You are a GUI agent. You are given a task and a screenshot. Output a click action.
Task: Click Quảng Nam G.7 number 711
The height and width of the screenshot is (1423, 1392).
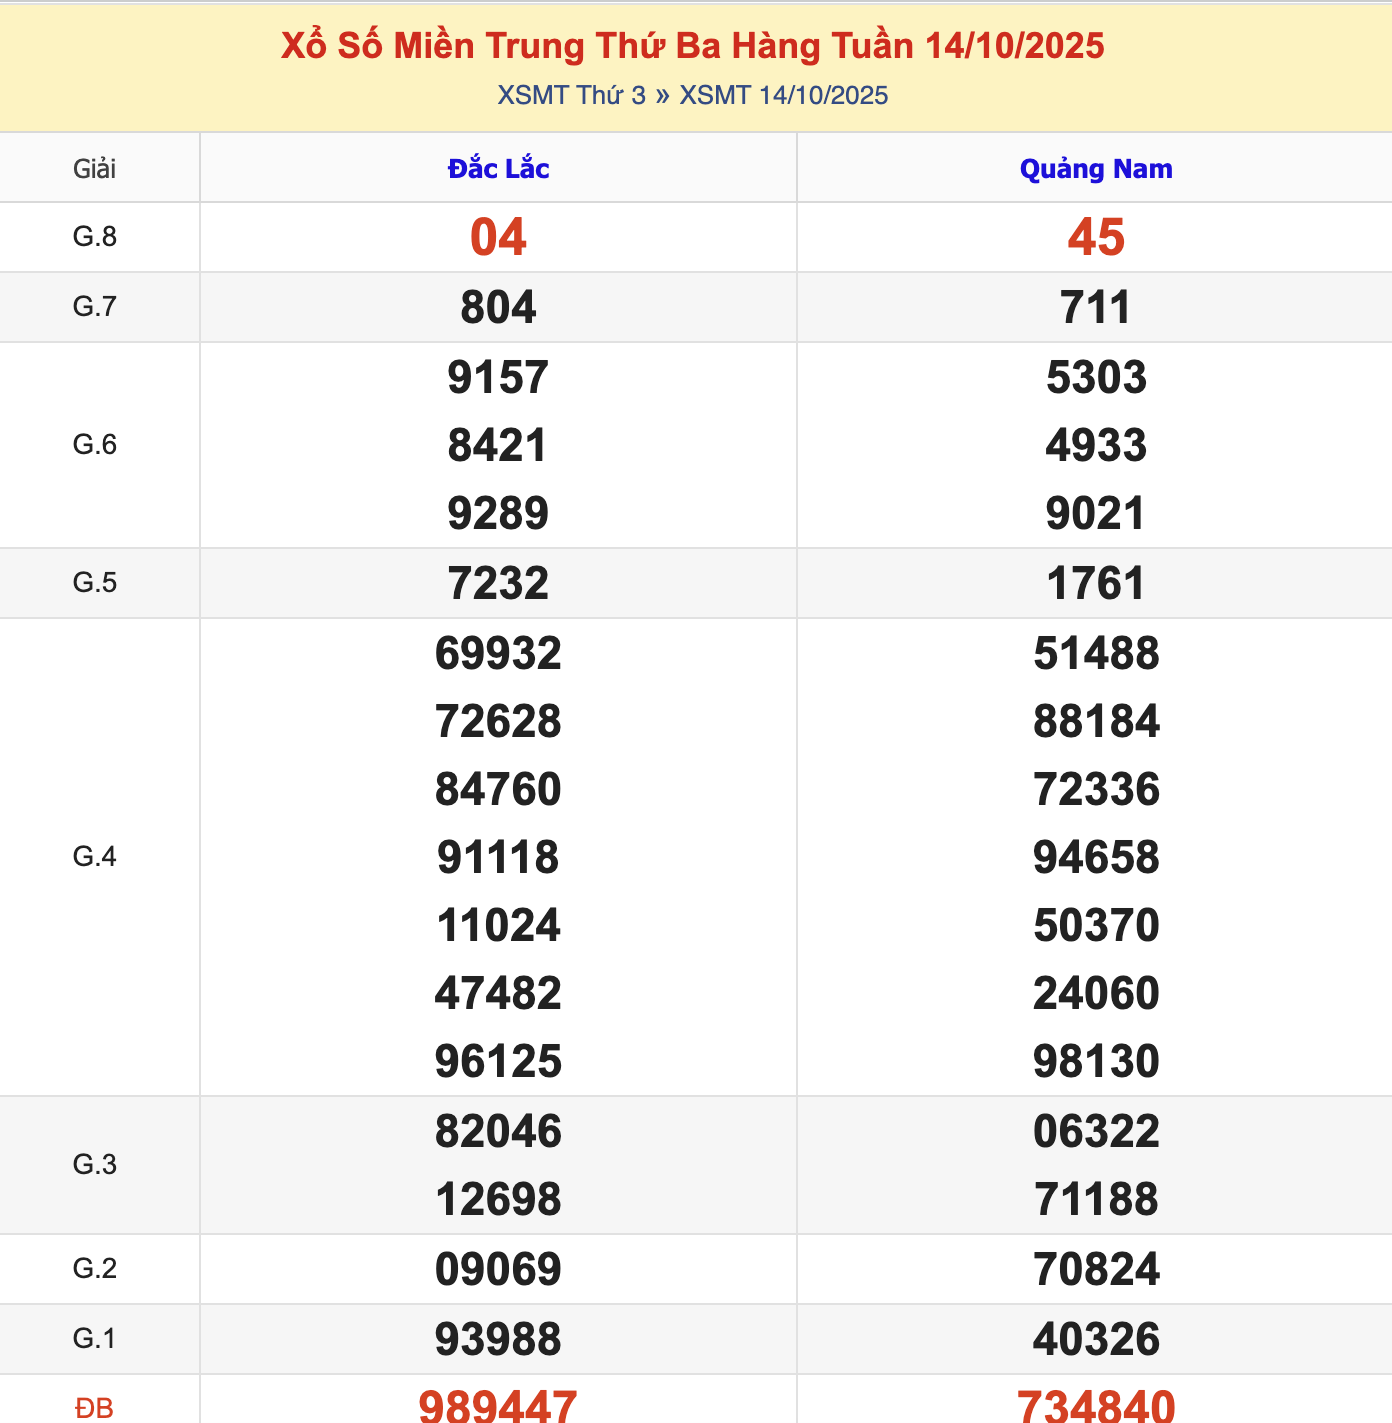(1095, 308)
